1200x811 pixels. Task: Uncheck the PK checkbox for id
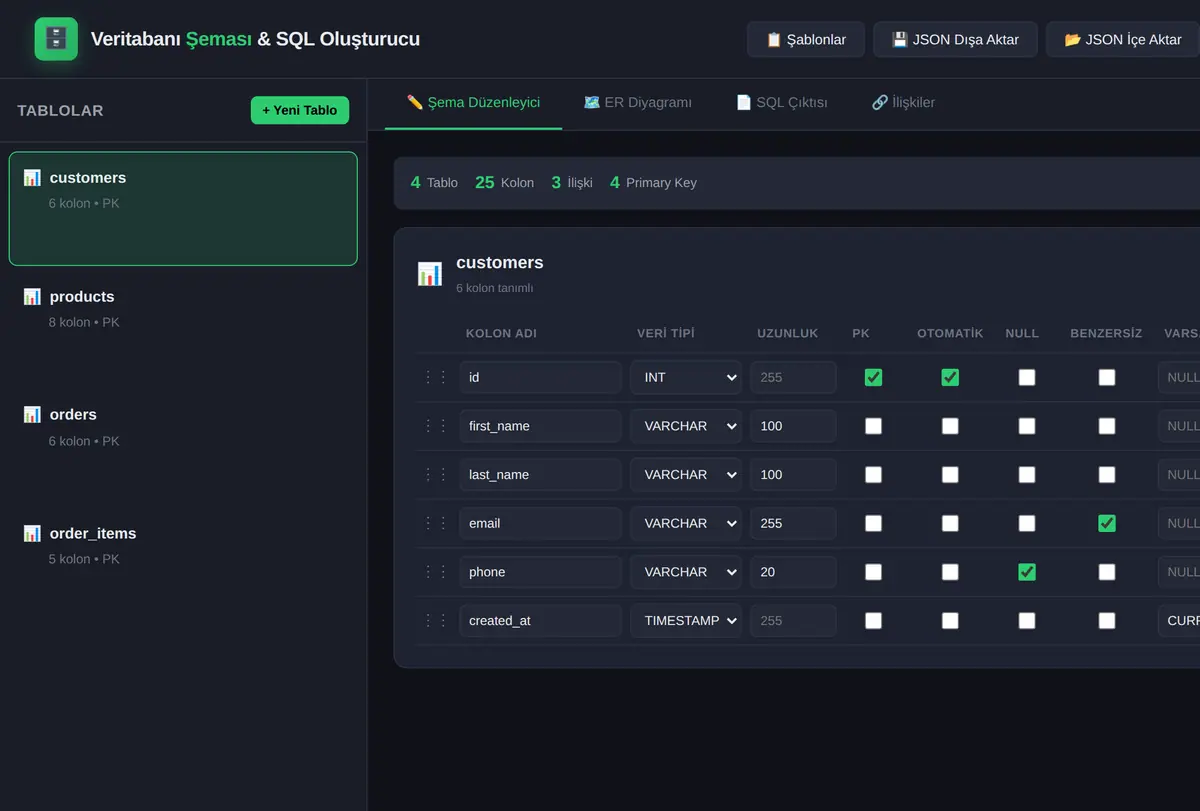pyautogui.click(x=874, y=377)
